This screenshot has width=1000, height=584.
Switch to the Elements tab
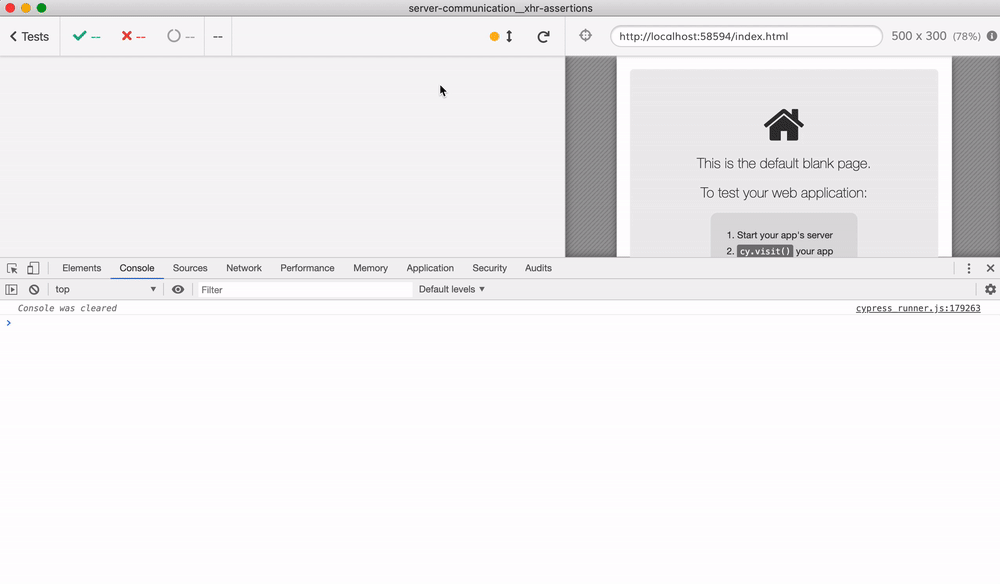point(81,268)
